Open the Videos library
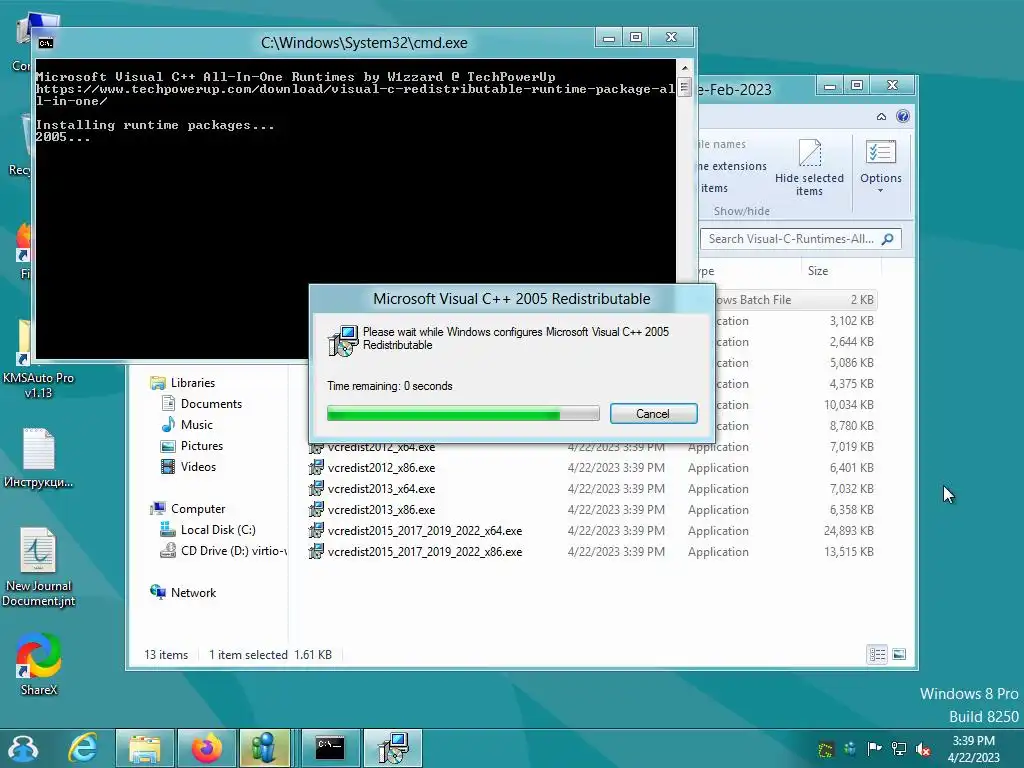 click(198, 466)
